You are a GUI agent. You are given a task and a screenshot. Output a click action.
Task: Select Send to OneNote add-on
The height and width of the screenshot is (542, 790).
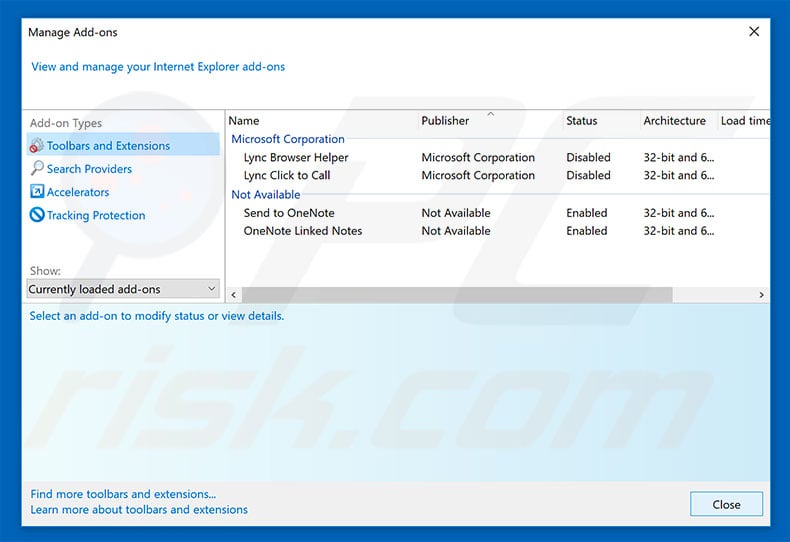click(289, 213)
